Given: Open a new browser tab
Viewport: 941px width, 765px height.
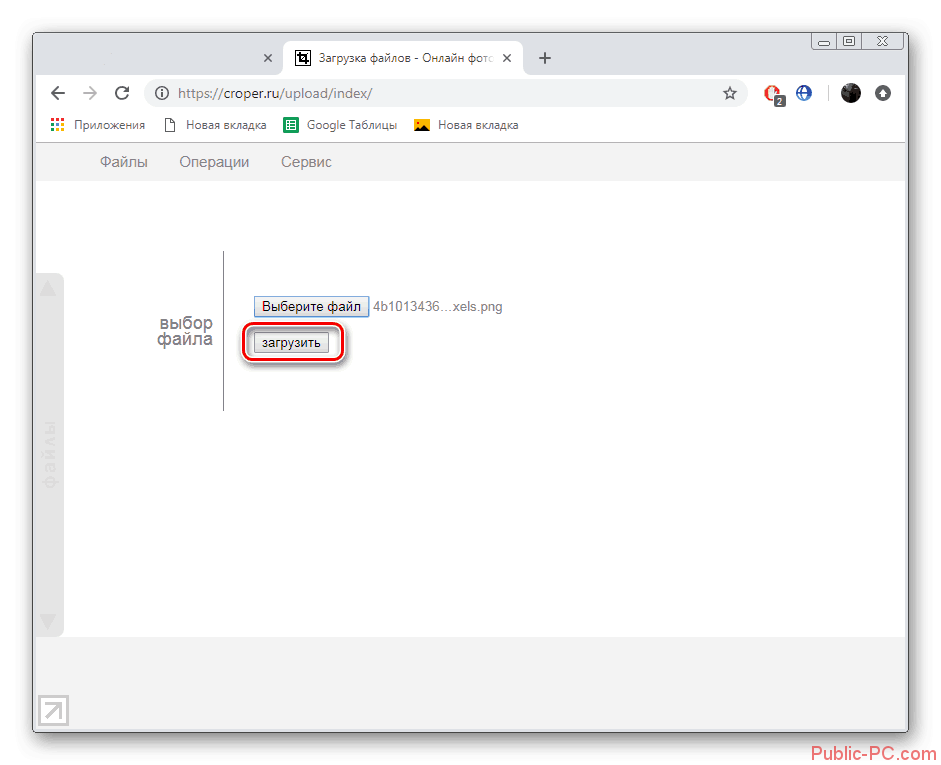Looking at the screenshot, I should 544,58.
